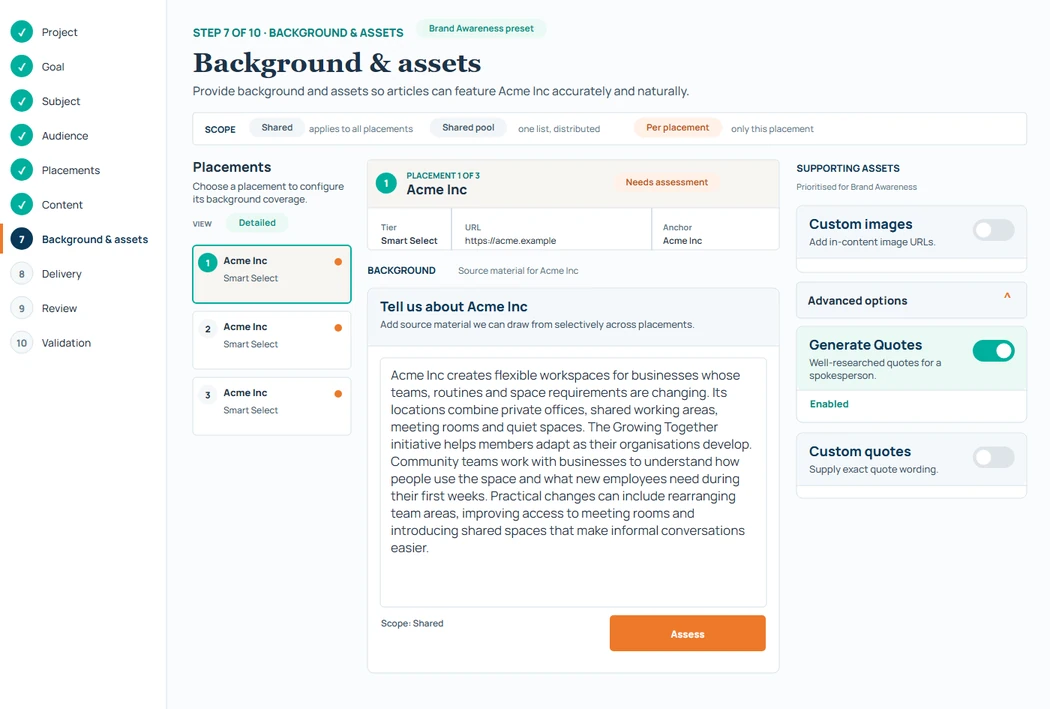This screenshot has height=709, width=1050.
Task: Click the Audience step checkmark icon
Action: coord(22,135)
